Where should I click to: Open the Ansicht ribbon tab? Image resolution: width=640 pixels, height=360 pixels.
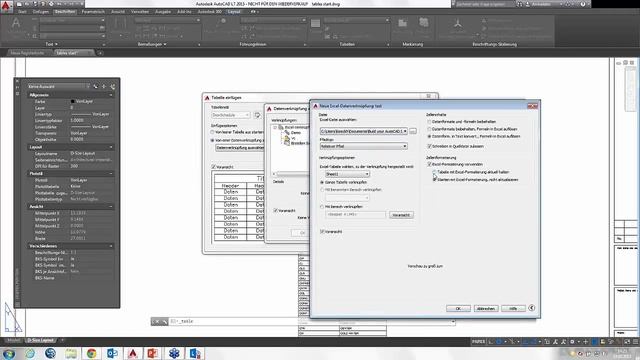(x=118, y=12)
